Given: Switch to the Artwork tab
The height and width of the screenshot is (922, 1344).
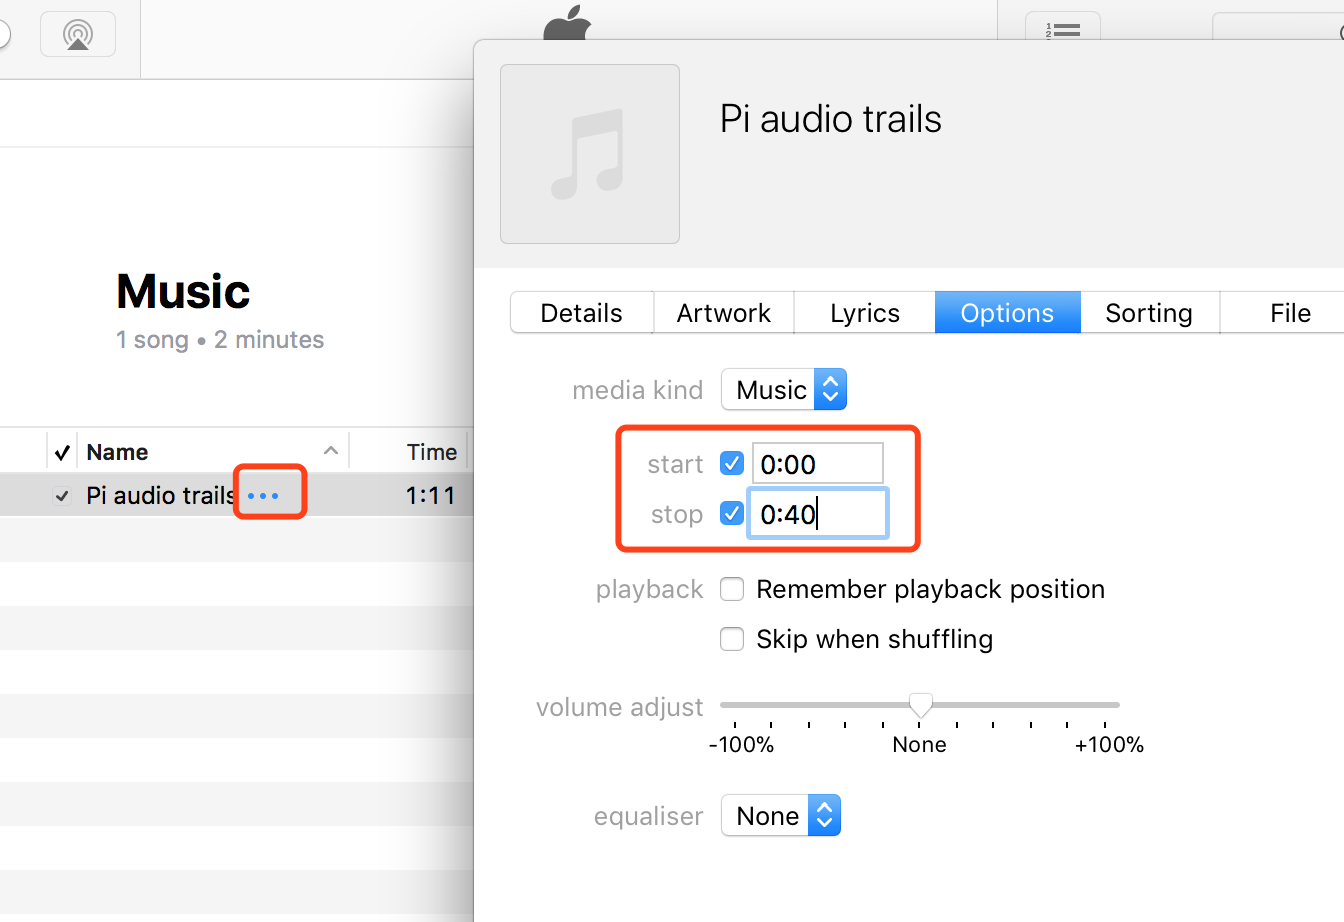Looking at the screenshot, I should (x=724, y=313).
